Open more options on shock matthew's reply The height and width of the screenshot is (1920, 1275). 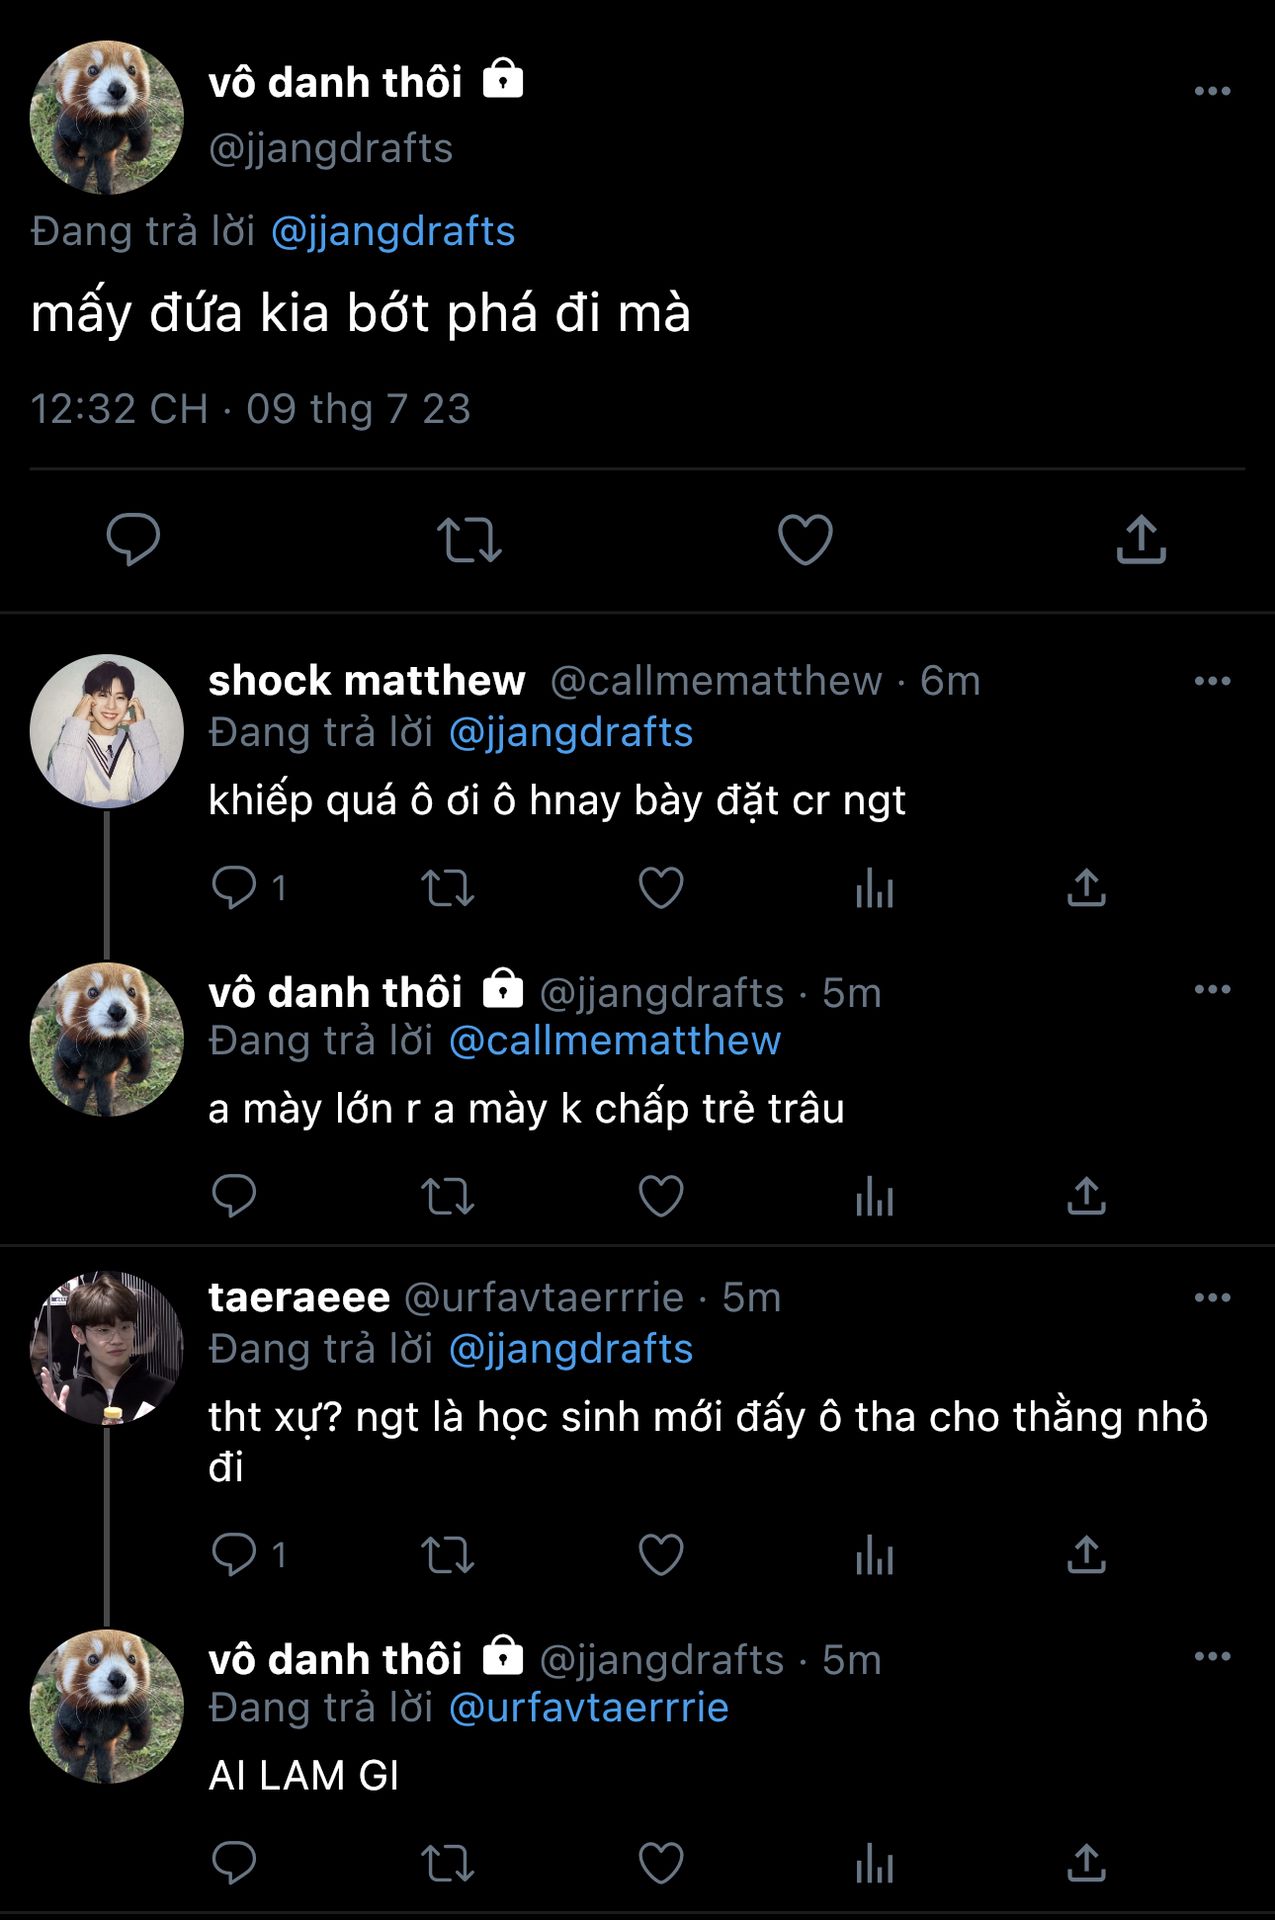tap(1212, 681)
